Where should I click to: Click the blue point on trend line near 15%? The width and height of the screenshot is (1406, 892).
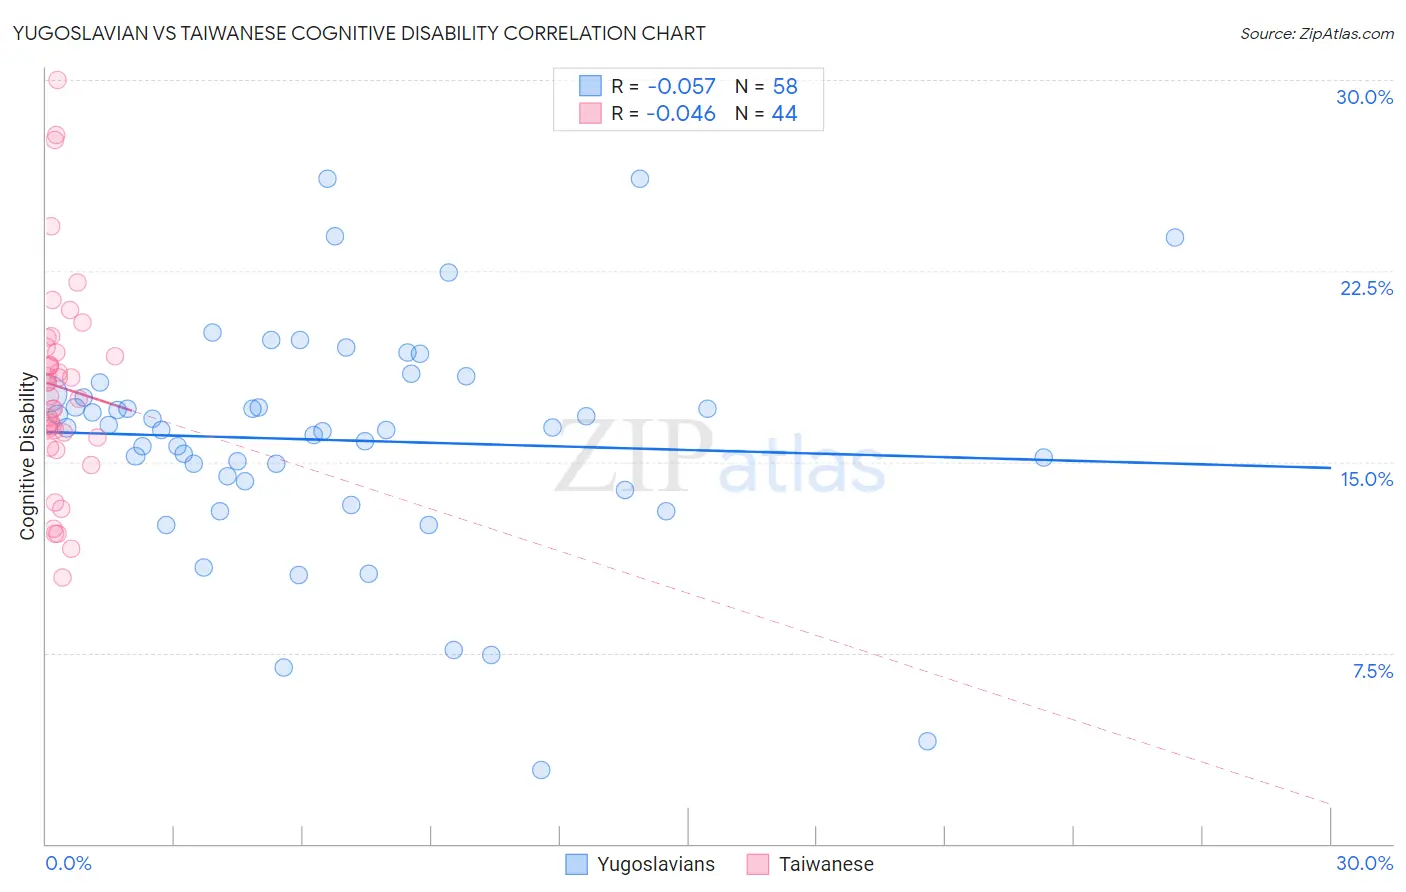click(x=1043, y=457)
